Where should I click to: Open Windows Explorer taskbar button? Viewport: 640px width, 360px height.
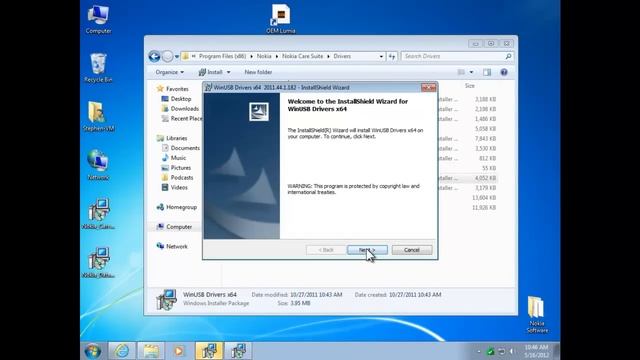[x=151, y=351]
